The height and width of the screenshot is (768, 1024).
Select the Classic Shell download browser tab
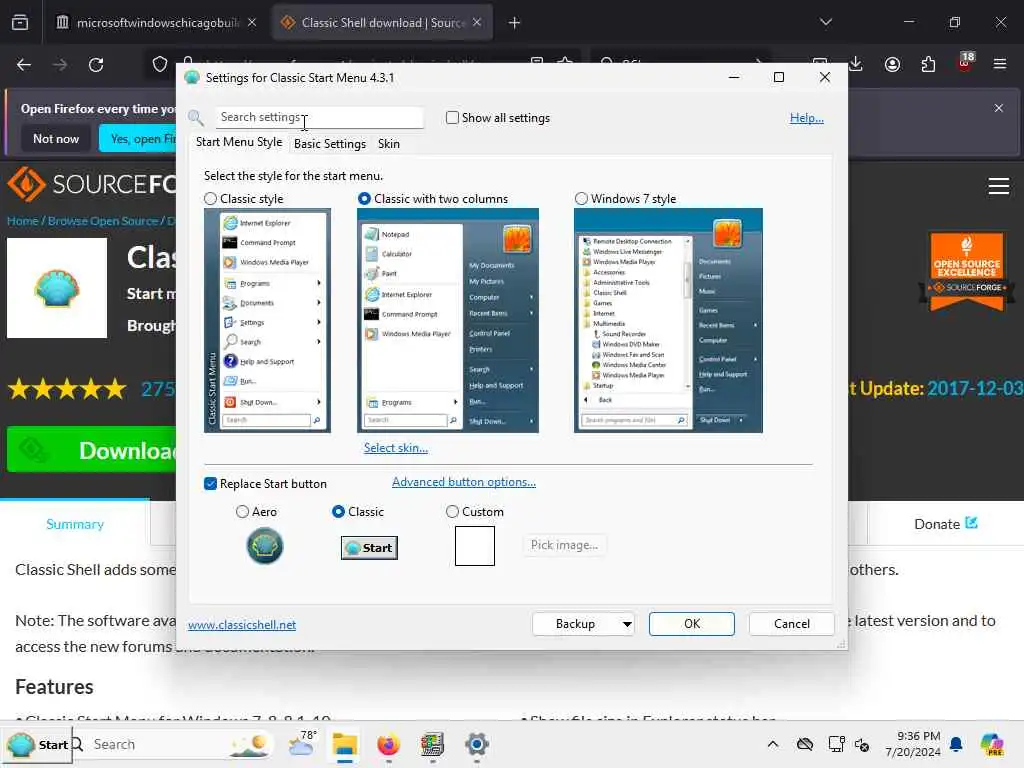382,23
